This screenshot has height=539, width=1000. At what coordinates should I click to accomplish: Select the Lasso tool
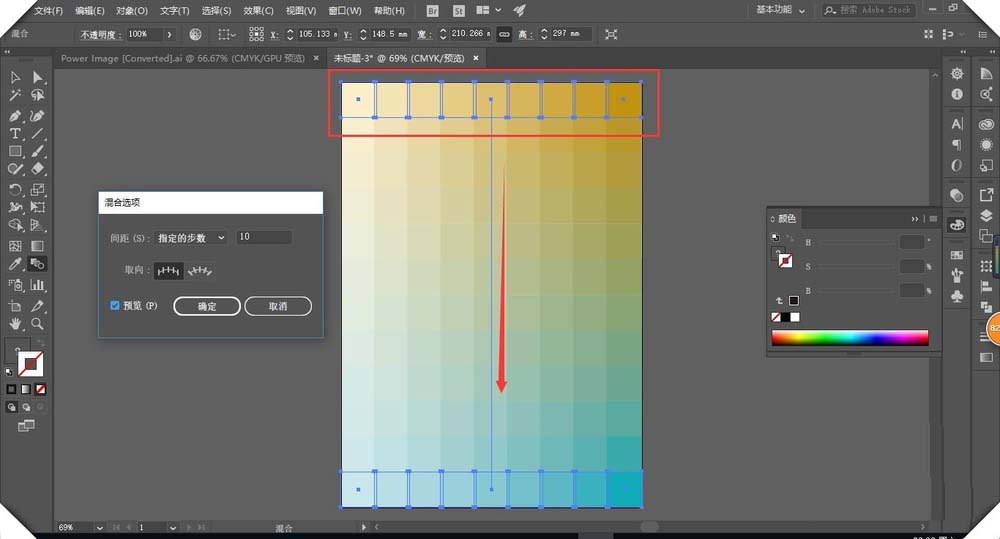[x=38, y=95]
